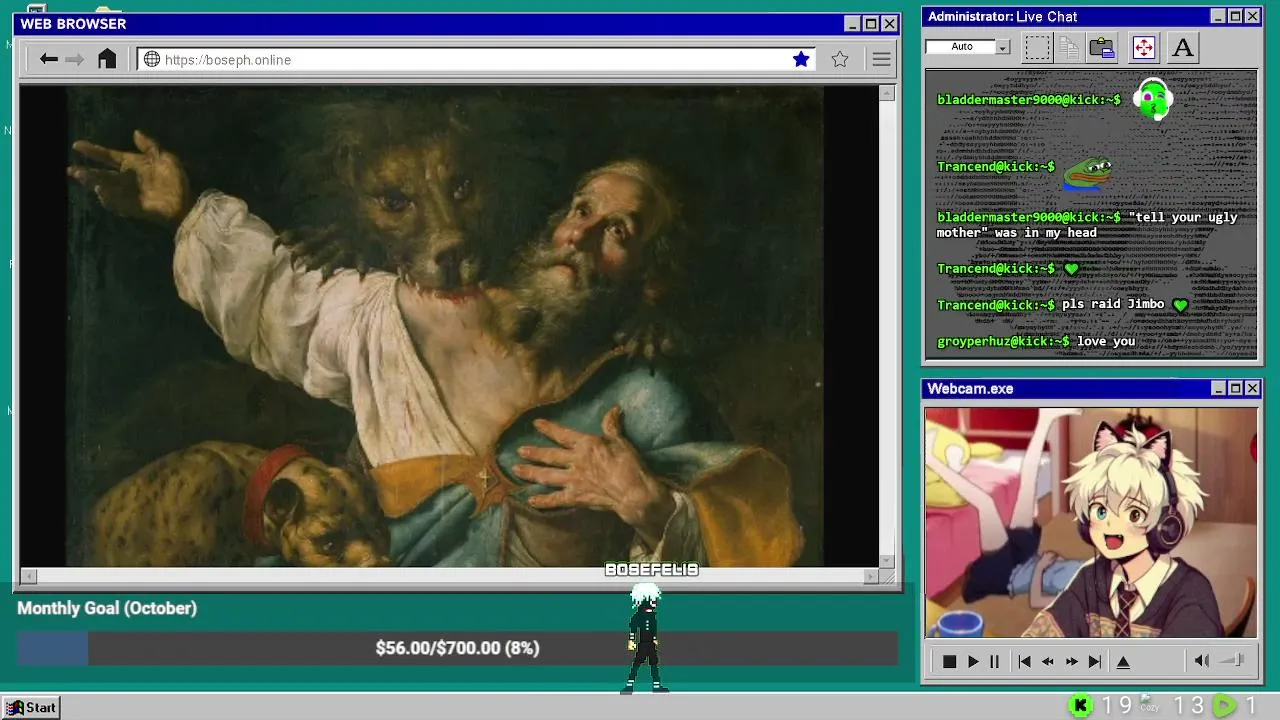Click 'love you' message from groyperhuz
The height and width of the screenshot is (720, 1280).
(x=1106, y=341)
